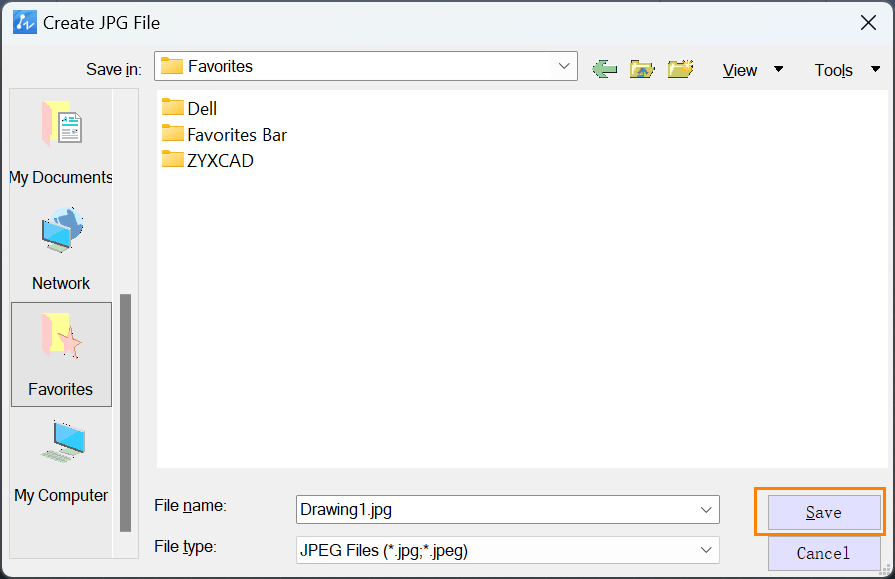This screenshot has height=579, width=895.
Task: Open the File type dropdown list
Action: click(507, 550)
